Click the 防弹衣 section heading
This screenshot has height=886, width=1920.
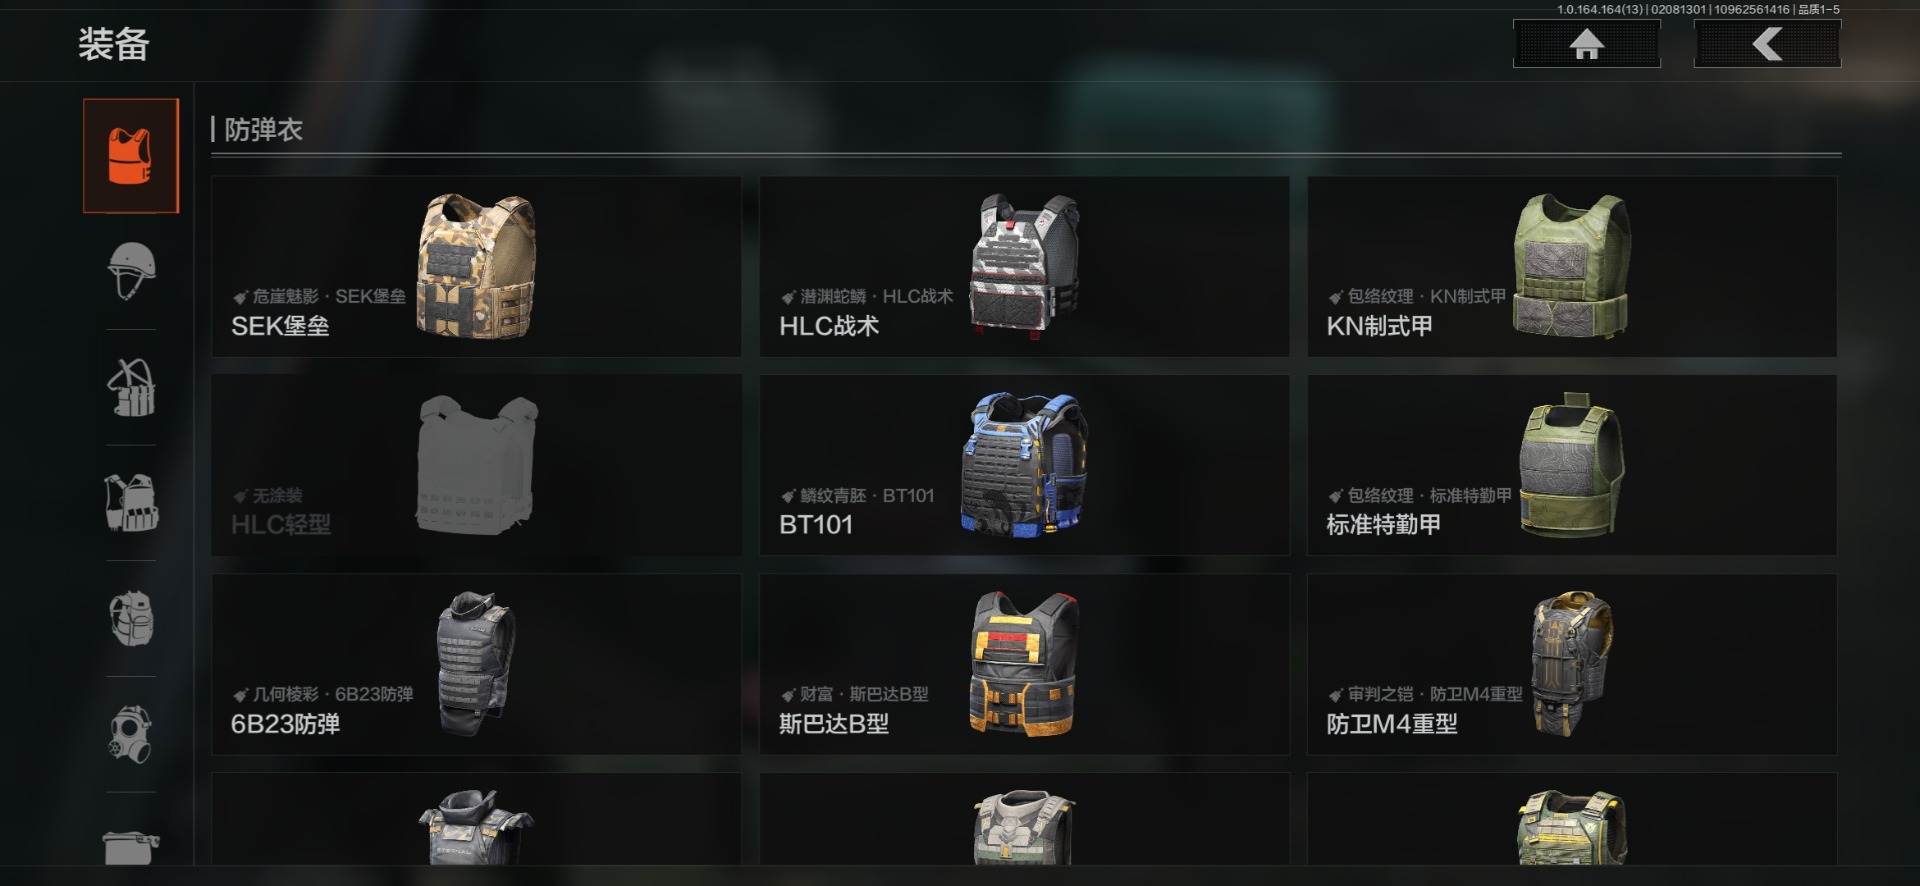click(263, 130)
